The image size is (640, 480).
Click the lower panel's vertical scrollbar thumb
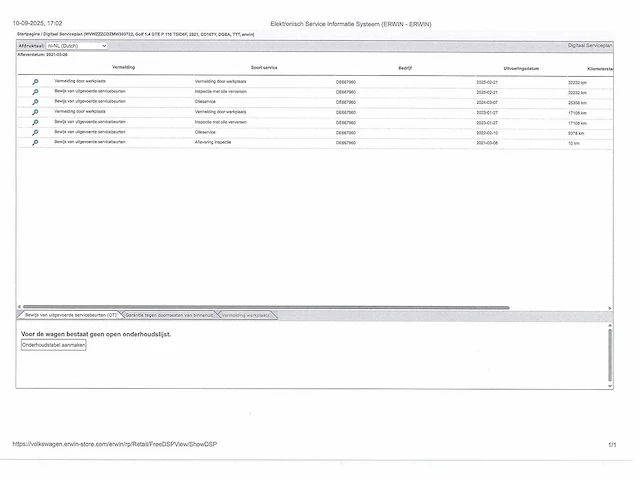coord(610,354)
